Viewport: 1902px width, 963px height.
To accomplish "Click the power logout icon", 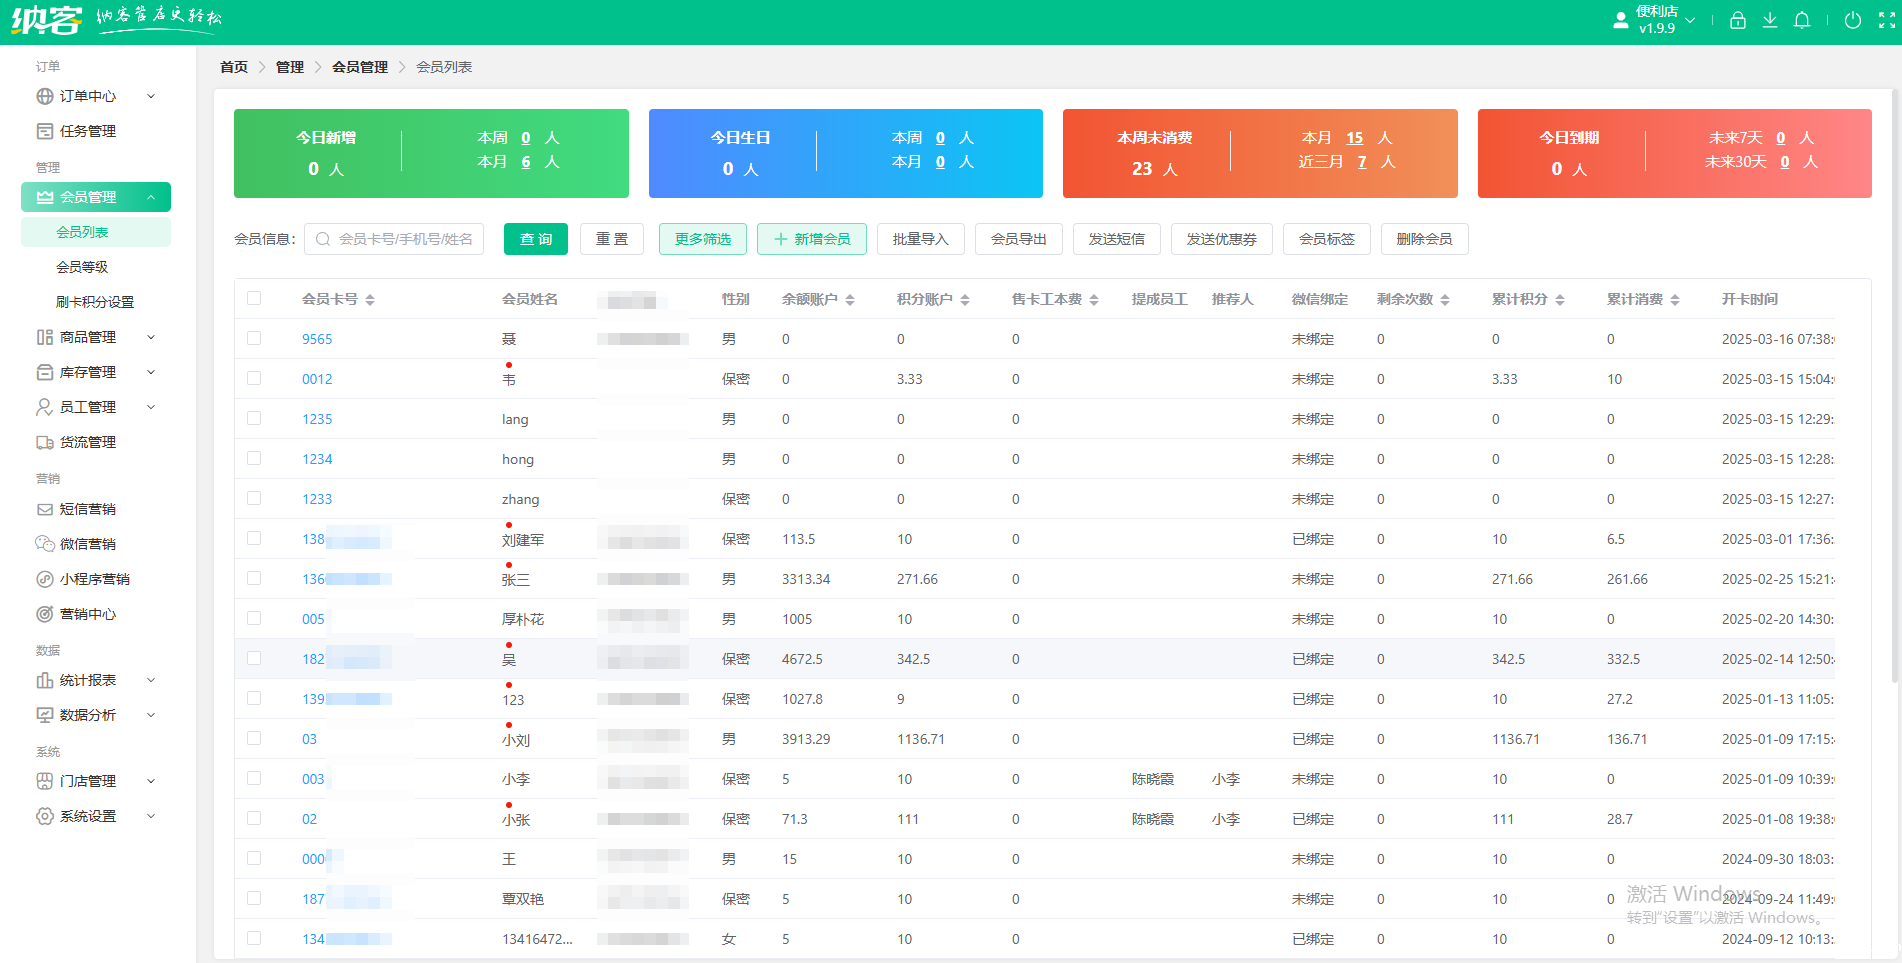I will click(x=1853, y=20).
